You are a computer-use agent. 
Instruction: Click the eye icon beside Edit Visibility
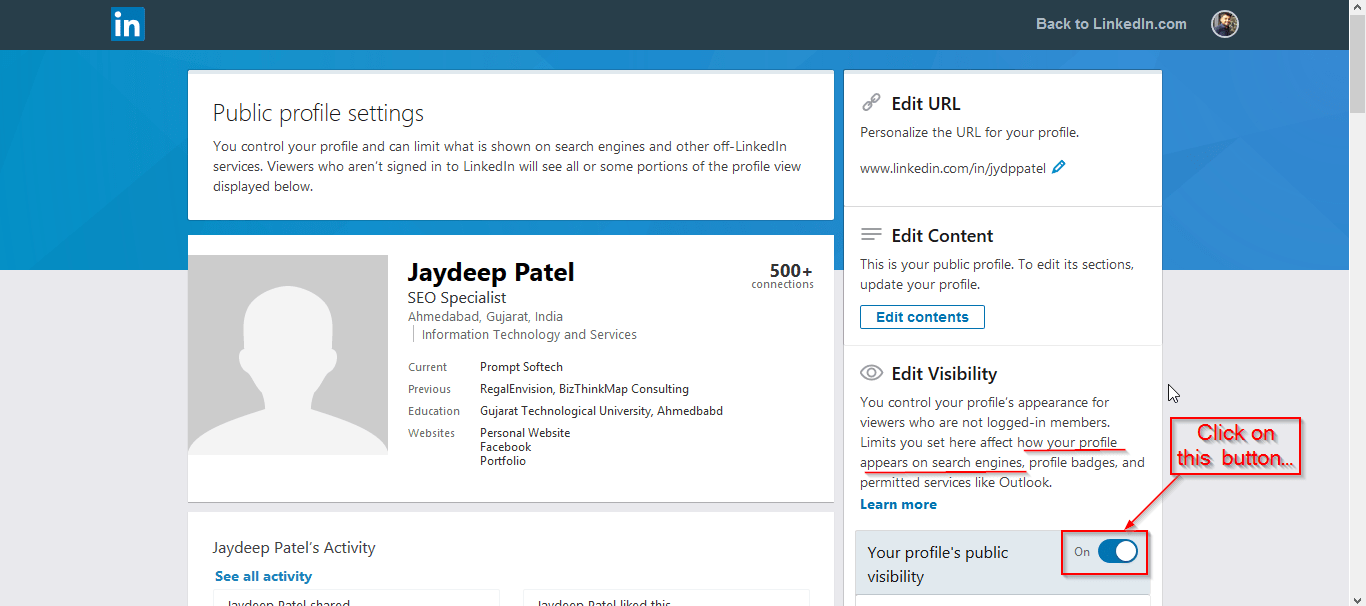pos(871,373)
